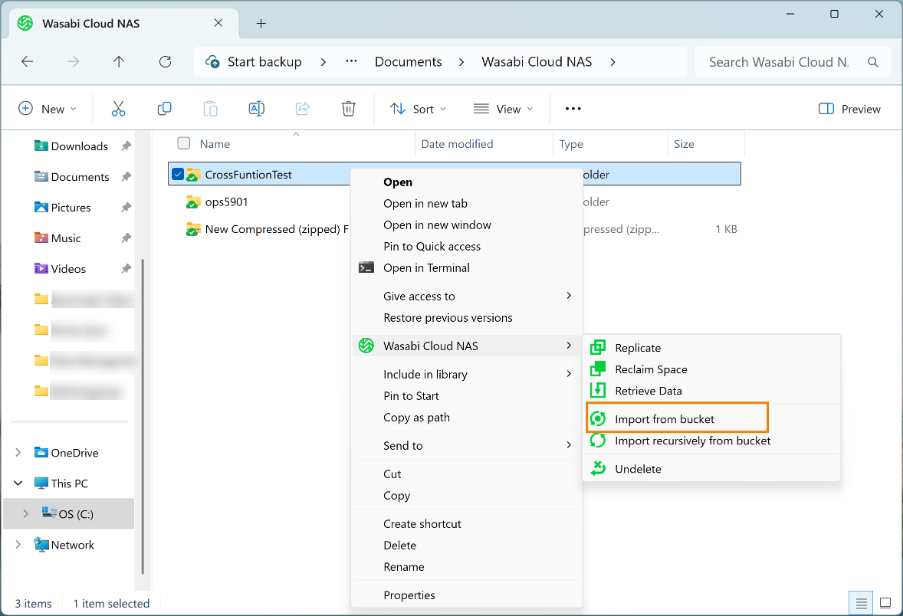
Task: Click the Retrieve Data icon
Action: (598, 391)
